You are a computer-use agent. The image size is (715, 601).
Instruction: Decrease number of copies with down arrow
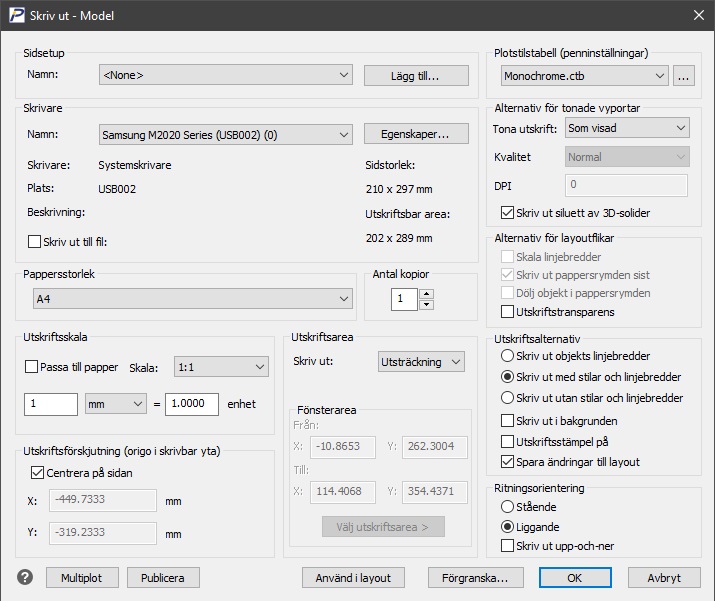[x=426, y=305]
